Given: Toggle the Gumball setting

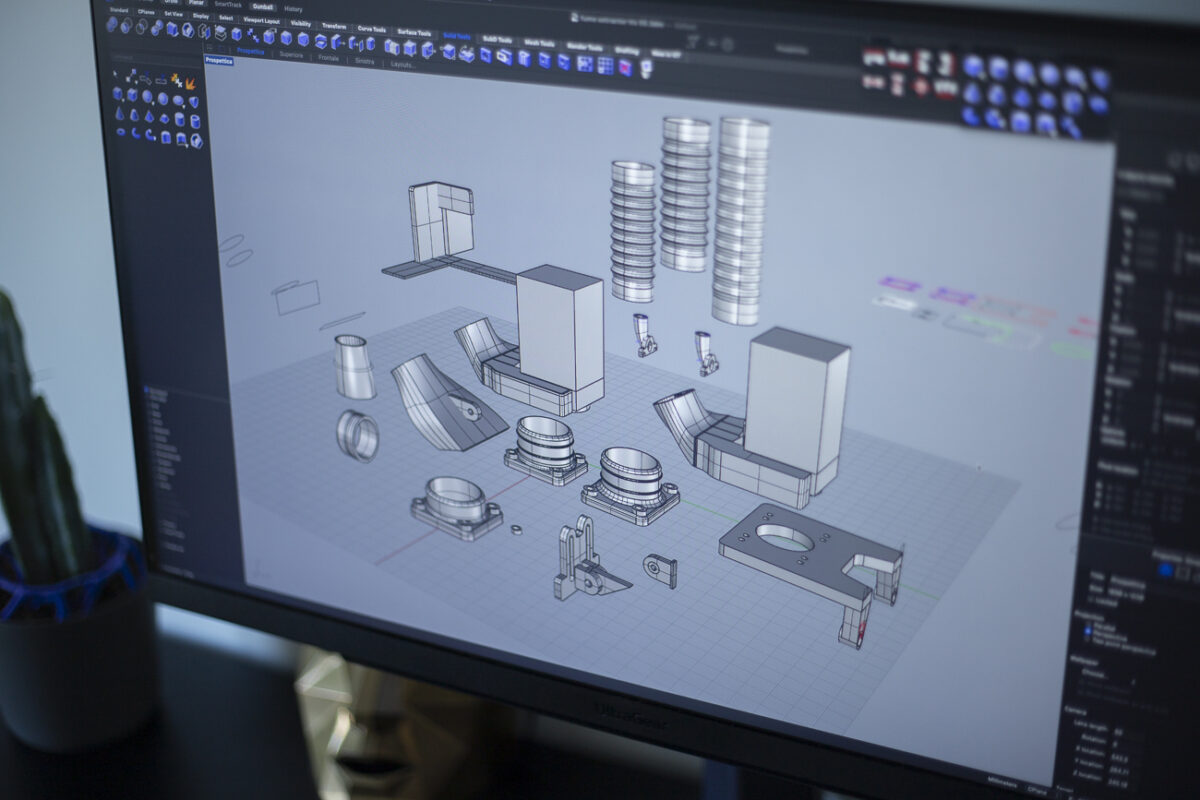Looking at the screenshot, I should point(262,7).
